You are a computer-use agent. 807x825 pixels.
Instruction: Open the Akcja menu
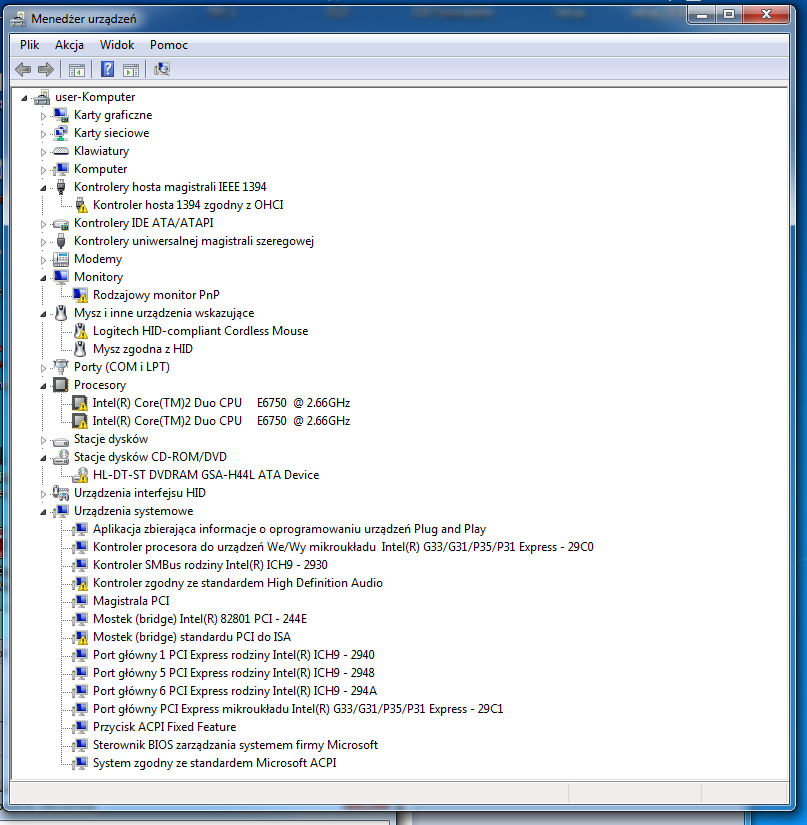[69, 45]
